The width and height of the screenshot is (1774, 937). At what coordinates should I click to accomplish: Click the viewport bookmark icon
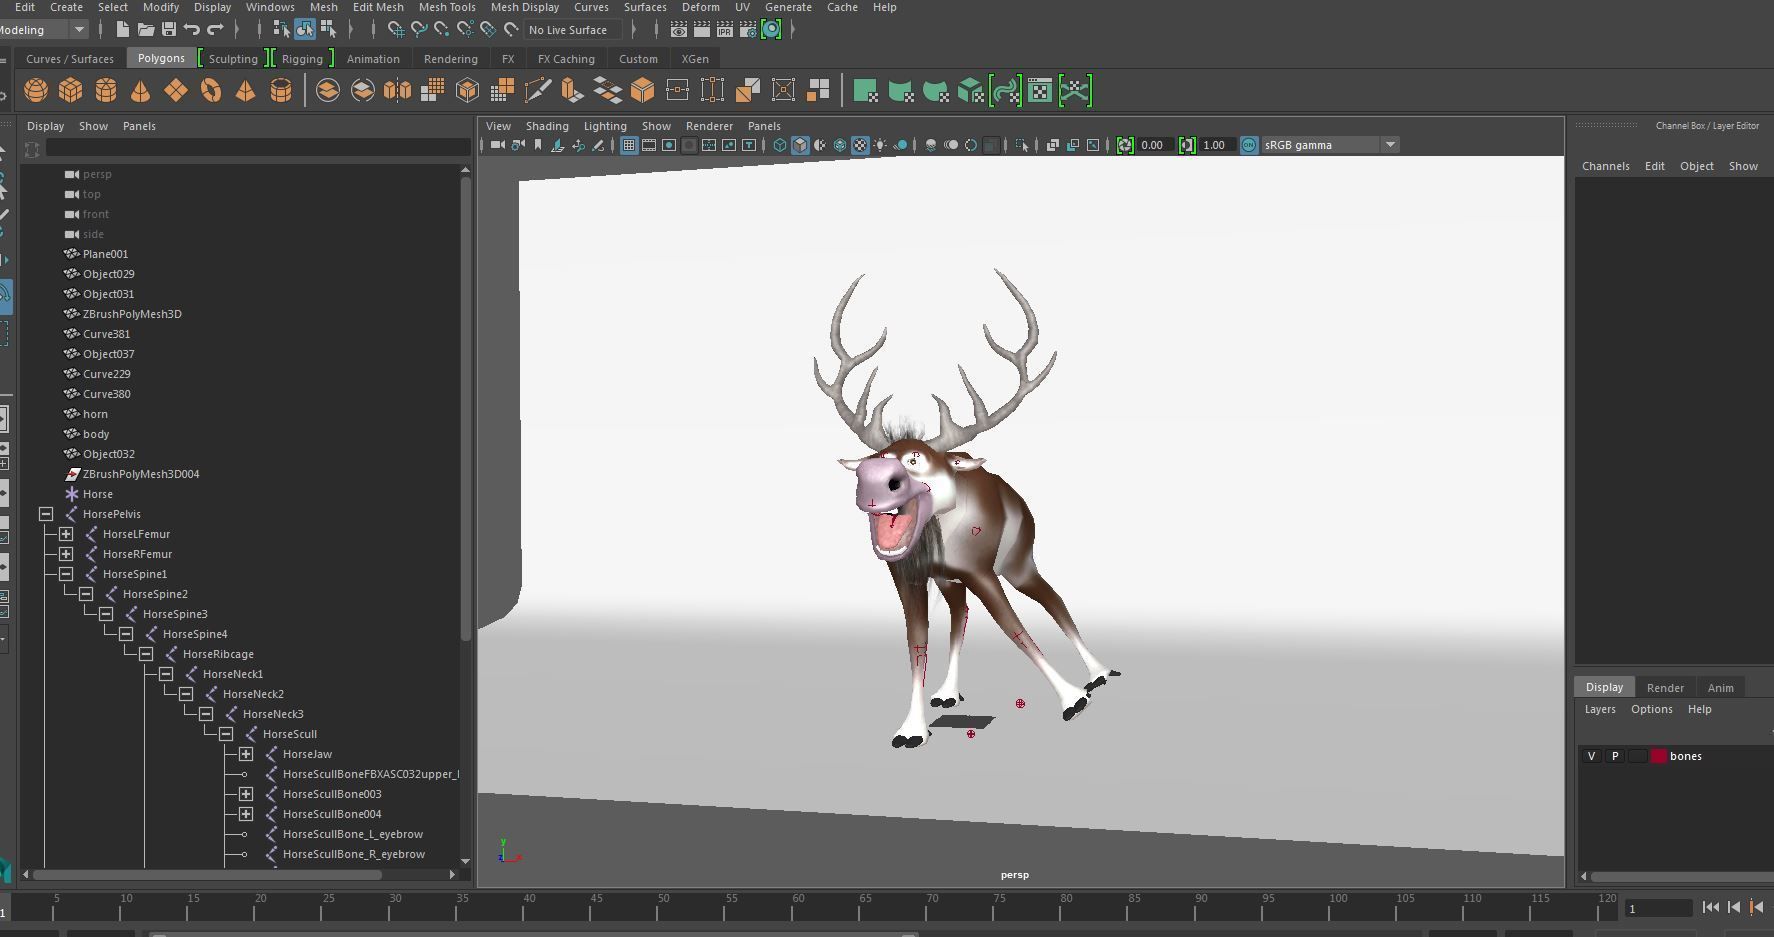(x=538, y=145)
